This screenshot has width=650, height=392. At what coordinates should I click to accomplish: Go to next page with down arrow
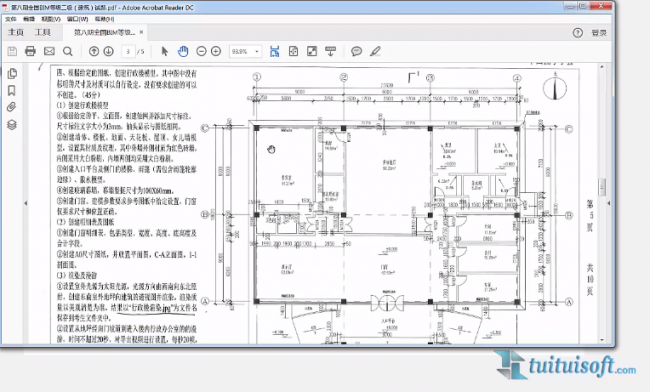109,51
